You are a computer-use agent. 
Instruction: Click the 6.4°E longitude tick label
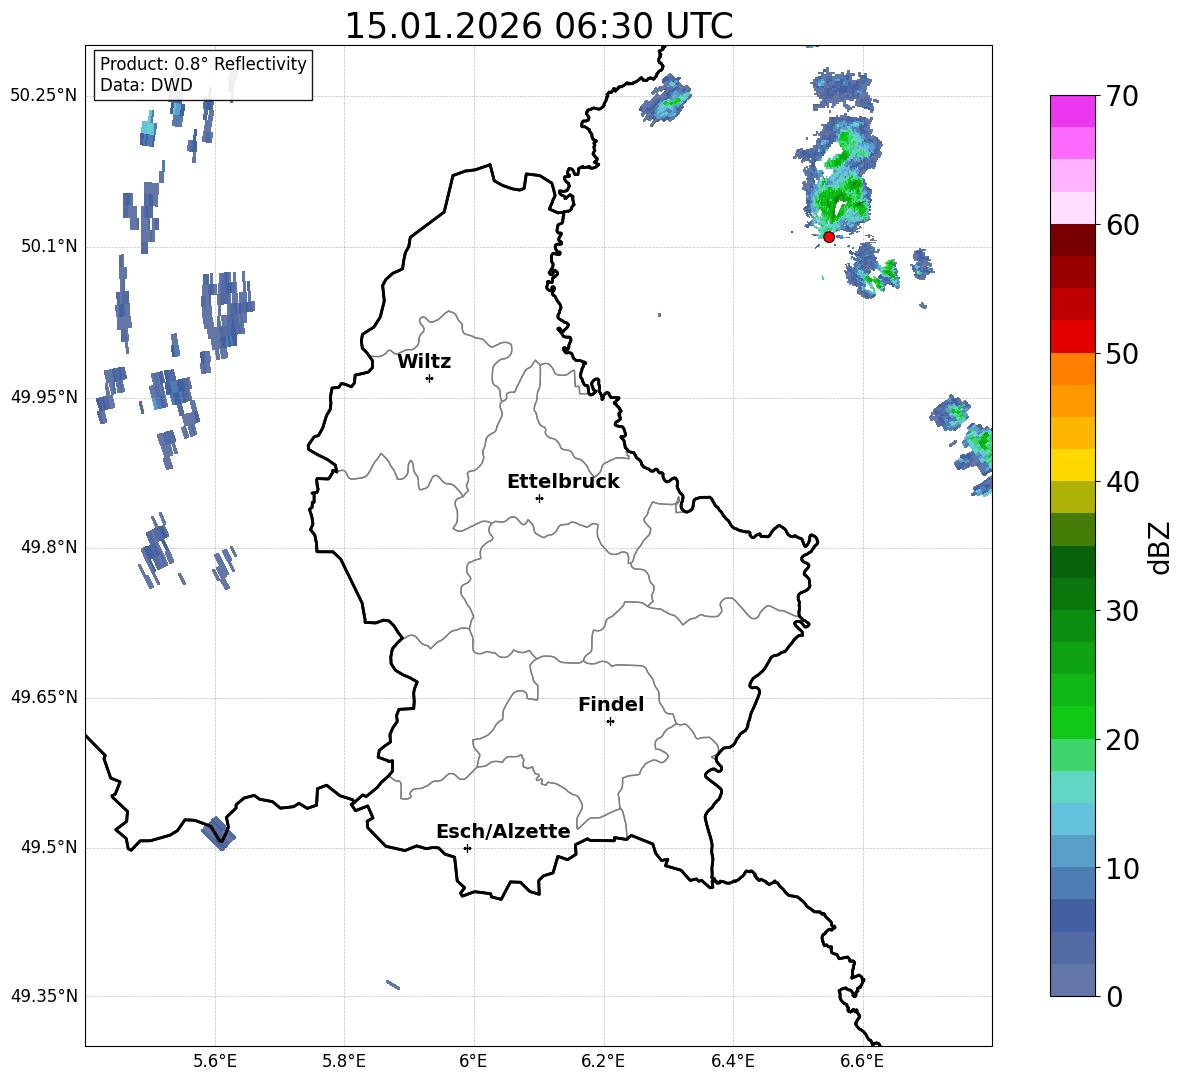[733, 1061]
